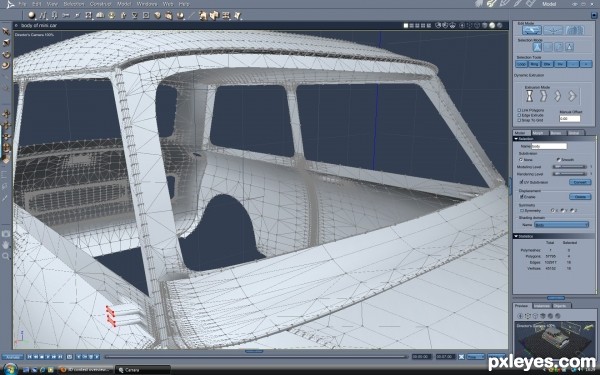Open the Construct menu
Screen dimensions: 600x375
(x=100, y=4)
